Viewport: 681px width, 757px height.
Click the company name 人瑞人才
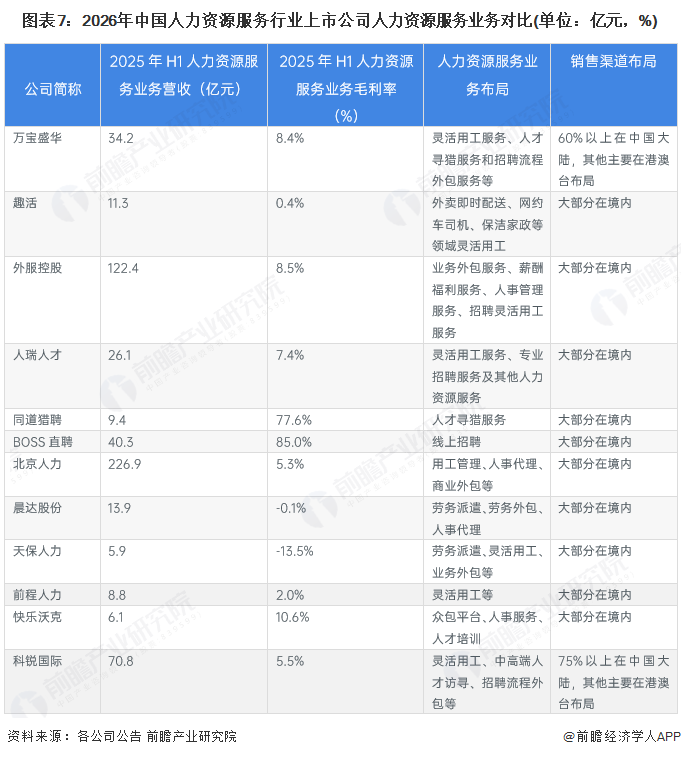click(37, 355)
